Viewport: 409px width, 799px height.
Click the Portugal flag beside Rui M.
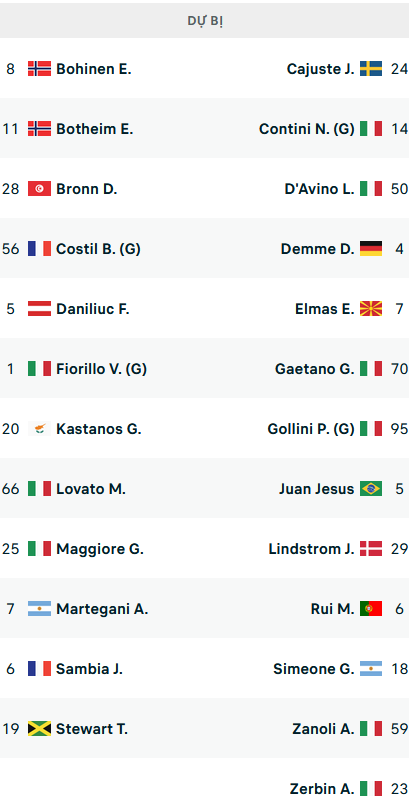tap(371, 609)
